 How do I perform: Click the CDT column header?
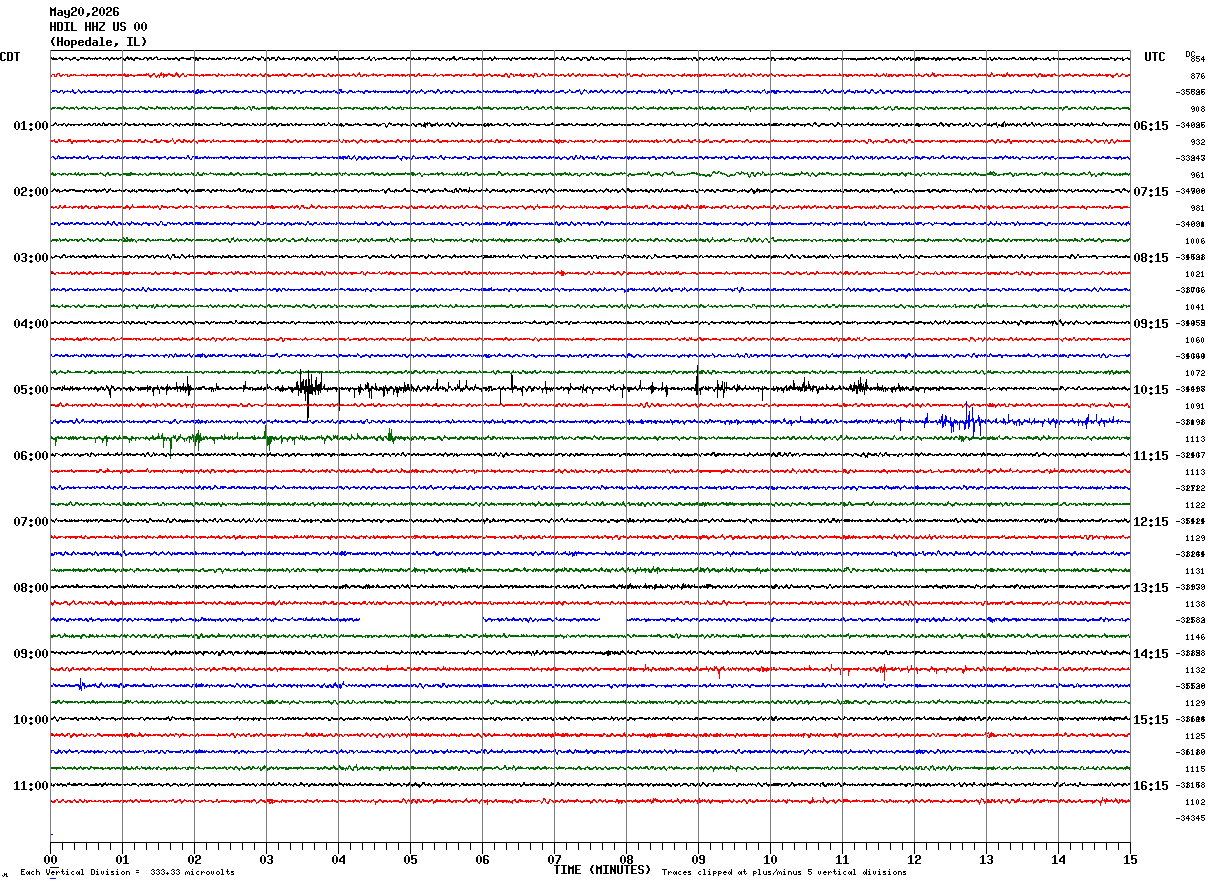pyautogui.click(x=10, y=57)
